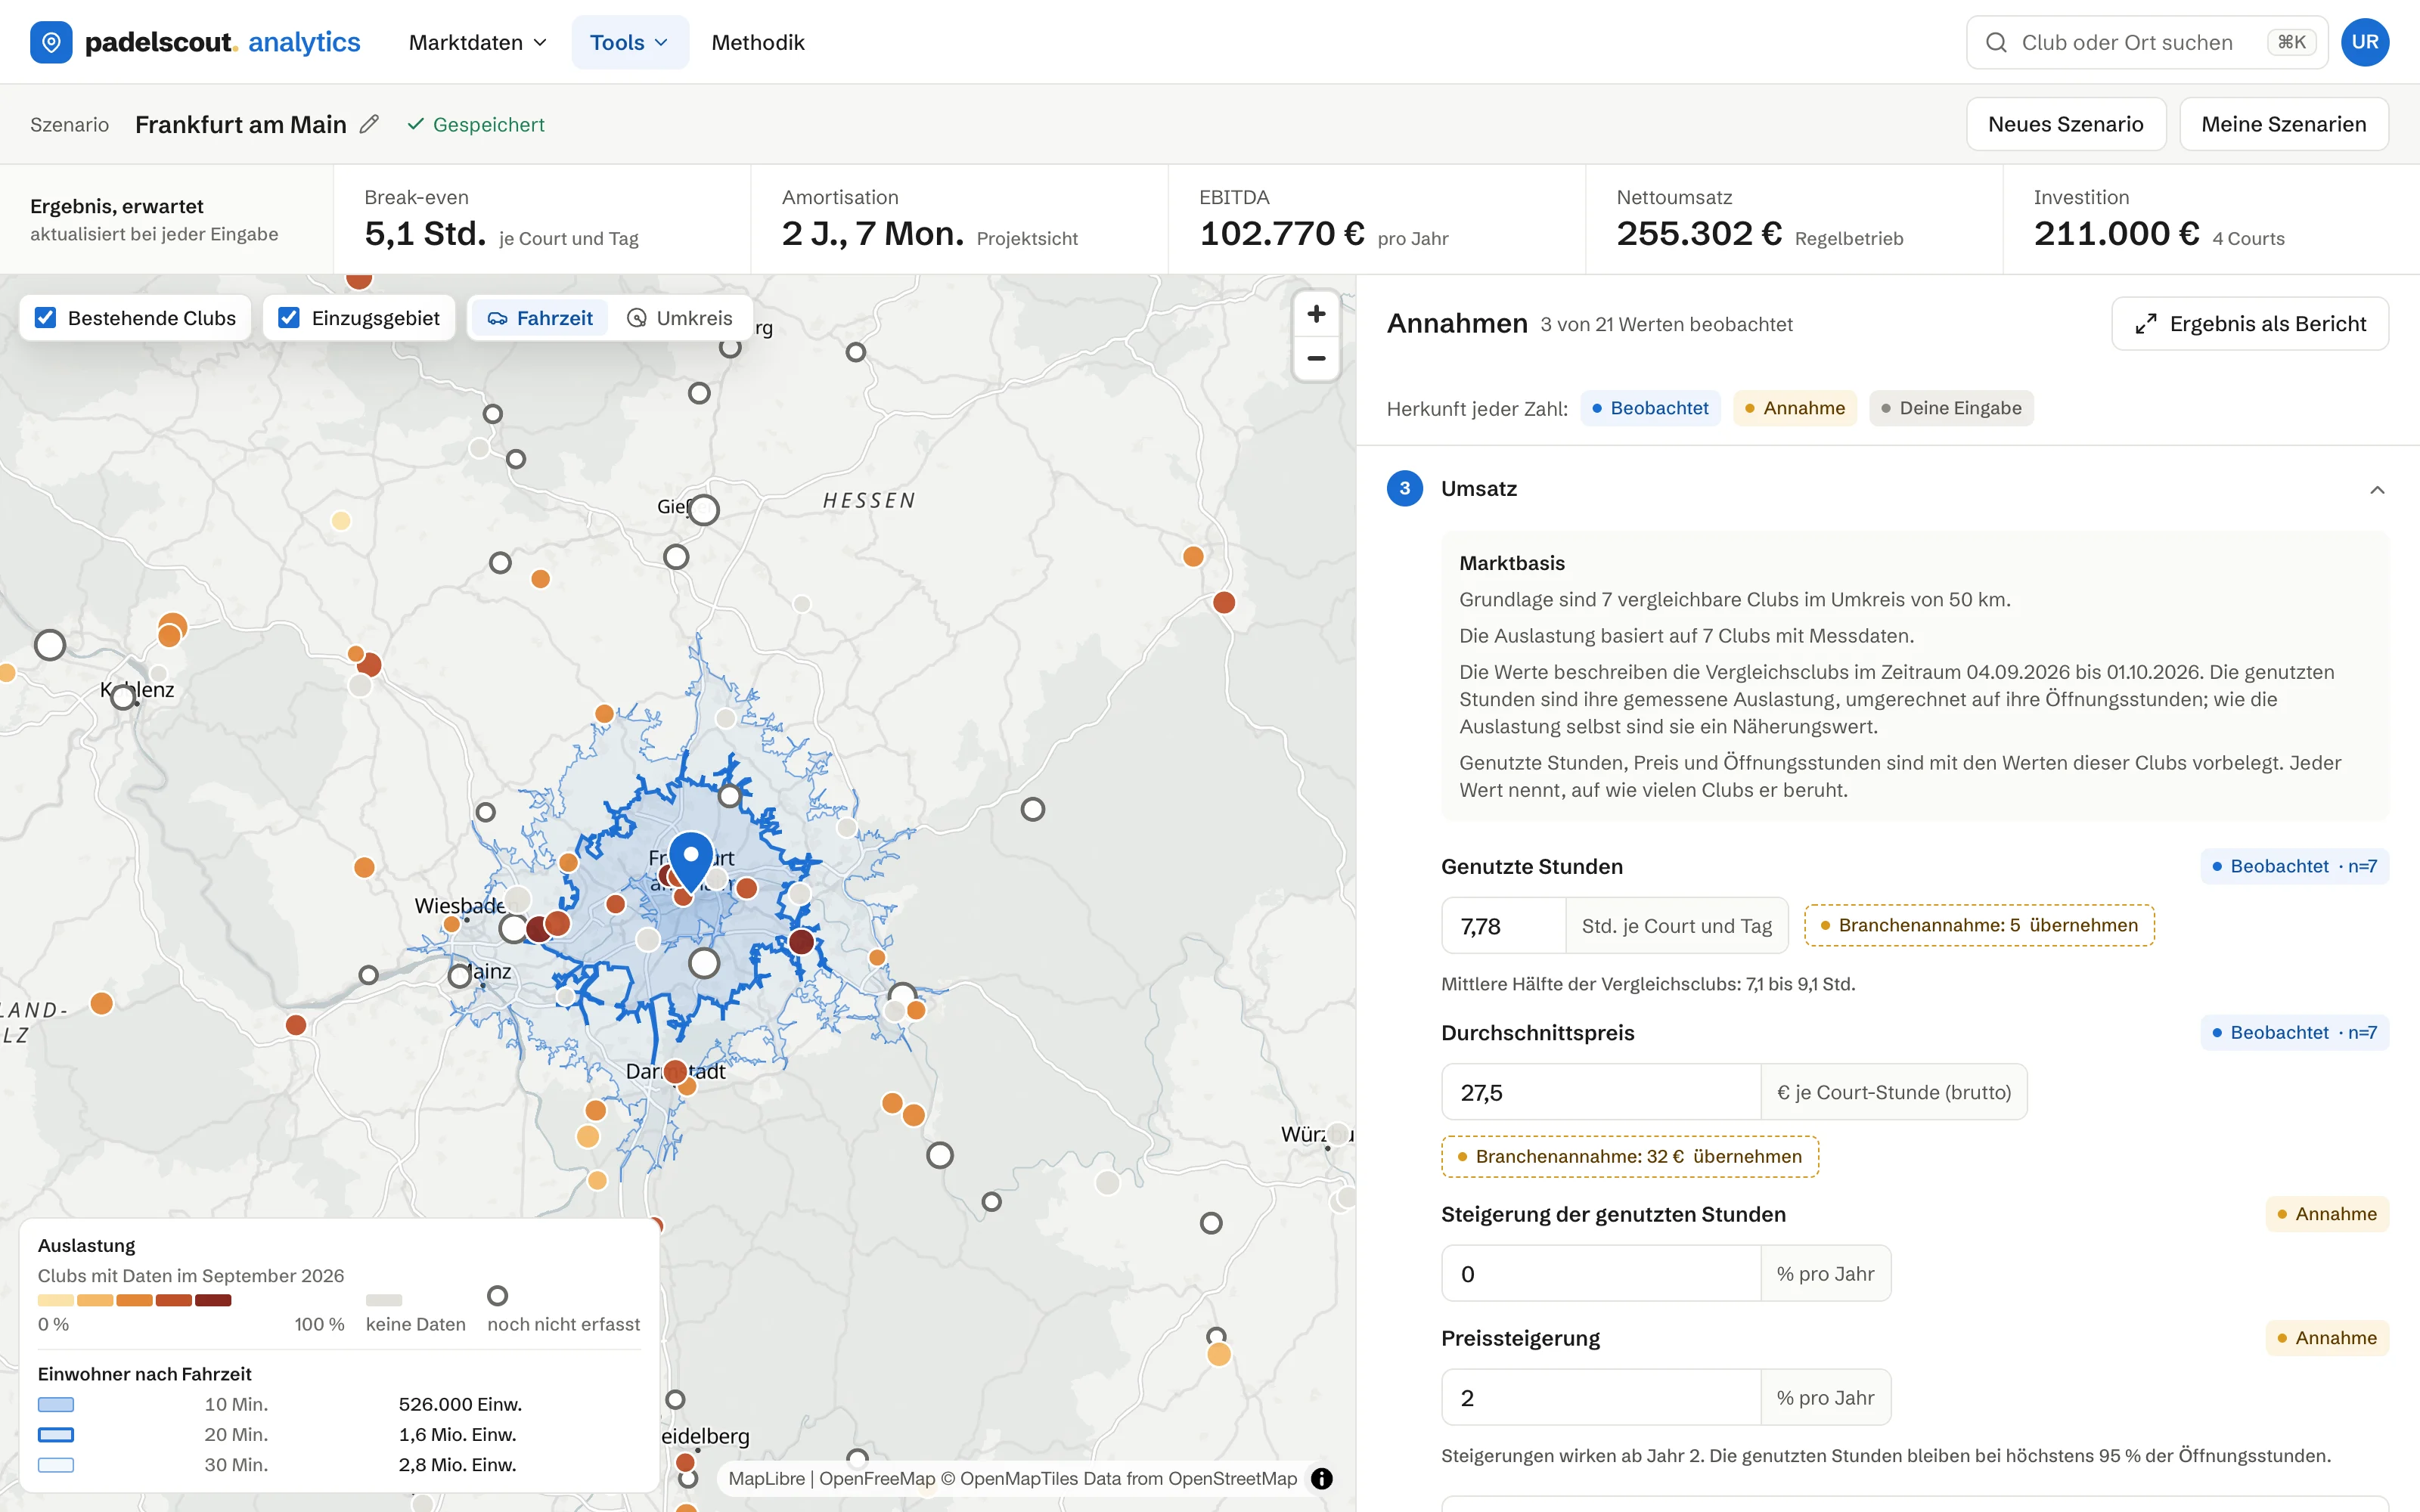Open the Marktdaten dropdown menu

[477, 42]
